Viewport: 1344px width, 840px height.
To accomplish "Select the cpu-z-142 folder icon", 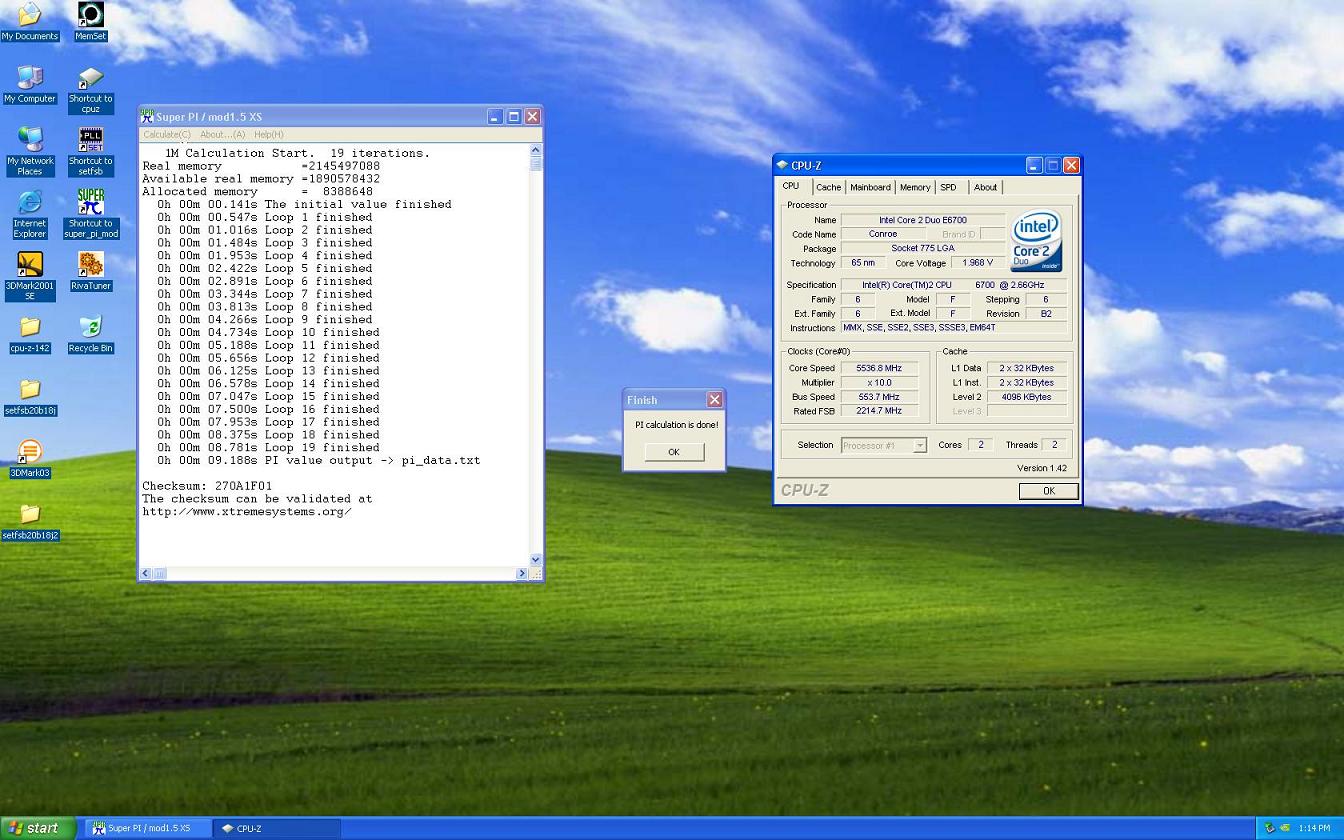I will 30,328.
